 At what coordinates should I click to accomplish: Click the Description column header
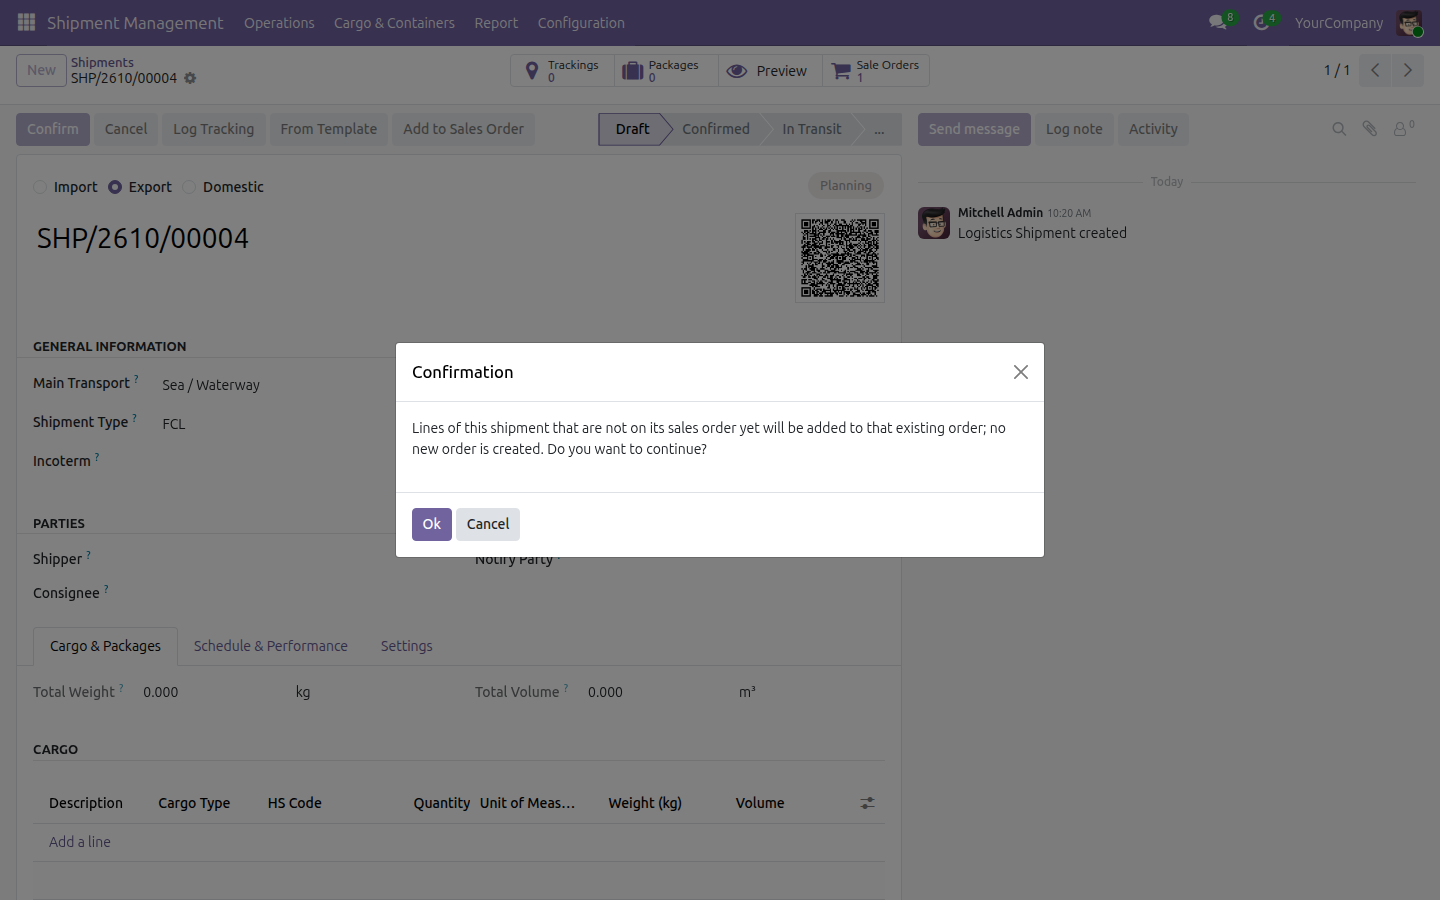pos(86,803)
